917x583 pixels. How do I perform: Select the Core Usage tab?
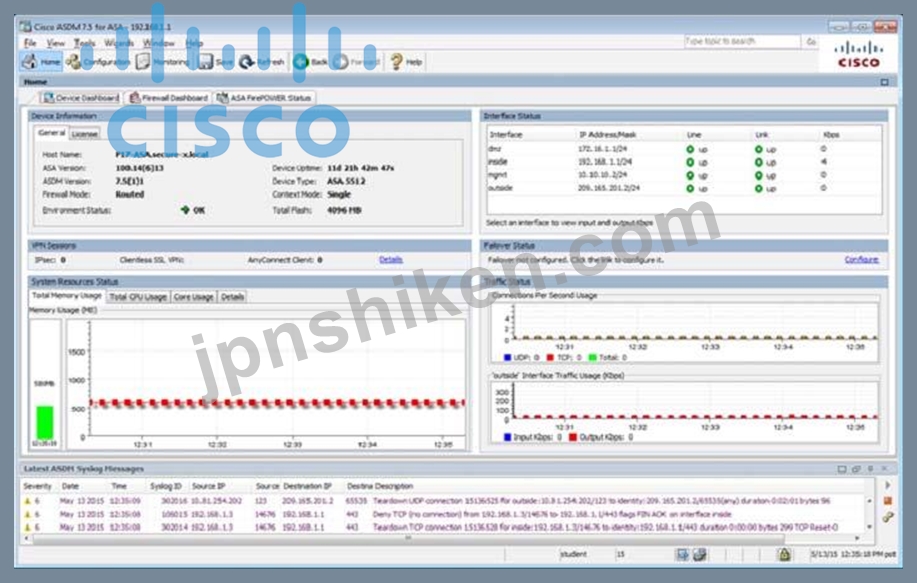pyautogui.click(x=194, y=297)
